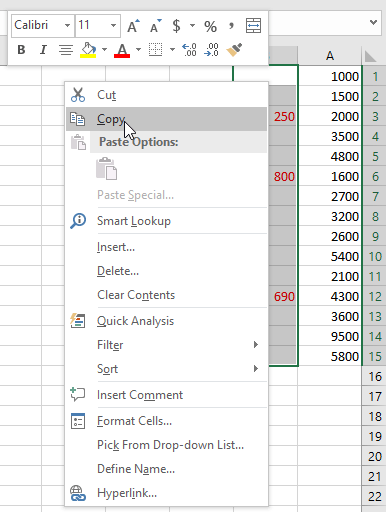Choose Cut from the context menu
Viewport: 386px width, 512px height.
[x=167, y=95]
